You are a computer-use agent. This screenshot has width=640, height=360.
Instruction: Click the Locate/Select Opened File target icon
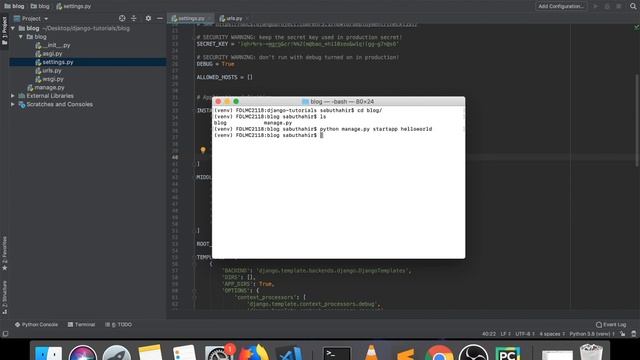coord(122,18)
